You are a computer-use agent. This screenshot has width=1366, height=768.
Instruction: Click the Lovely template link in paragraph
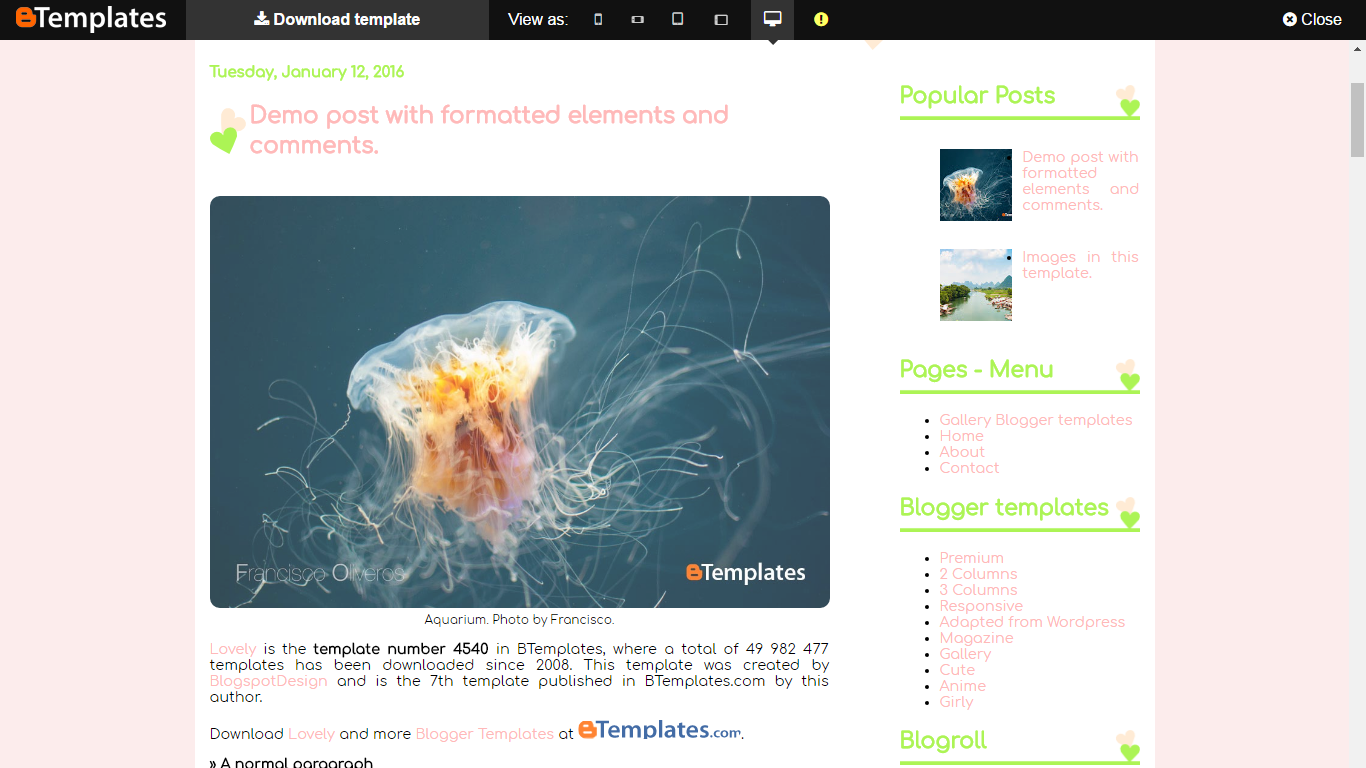(232, 649)
